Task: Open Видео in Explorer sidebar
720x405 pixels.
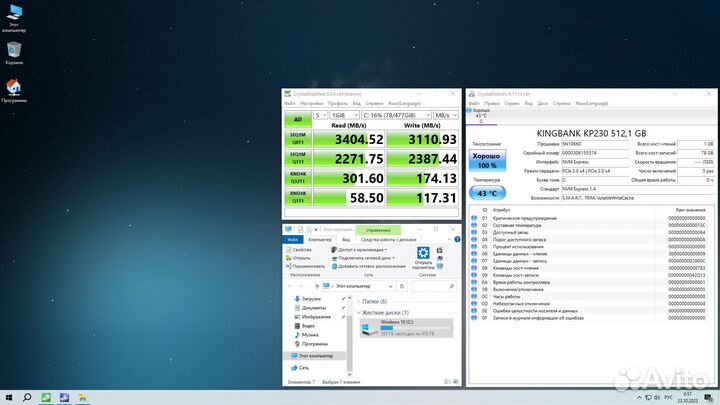Action: pyautogui.click(x=308, y=326)
